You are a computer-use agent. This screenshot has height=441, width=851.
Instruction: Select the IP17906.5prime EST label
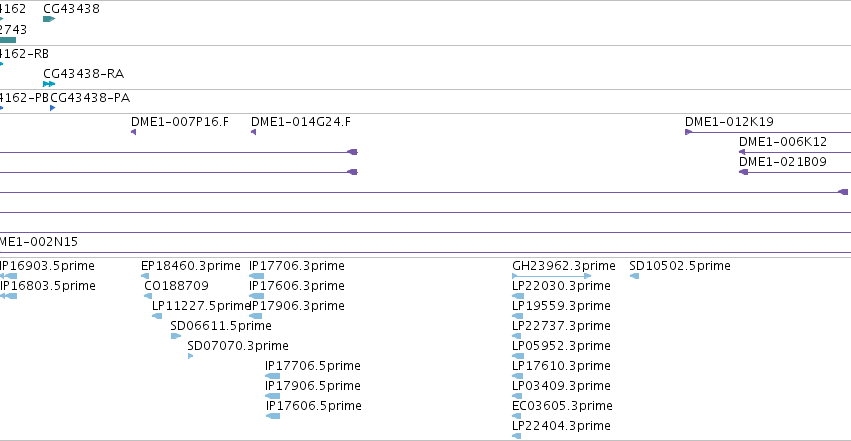(x=313, y=386)
